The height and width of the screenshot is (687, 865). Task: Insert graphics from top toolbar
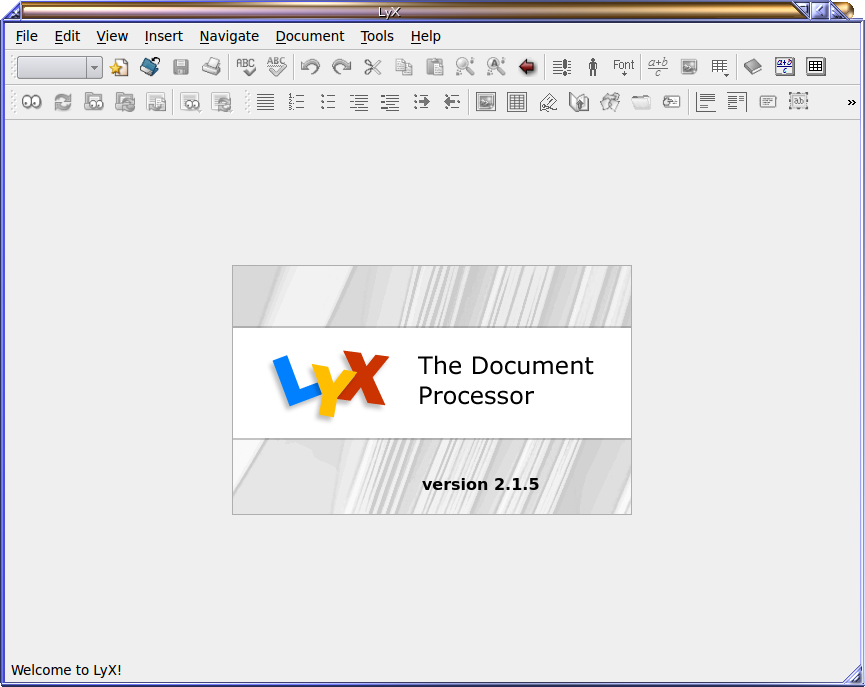689,67
